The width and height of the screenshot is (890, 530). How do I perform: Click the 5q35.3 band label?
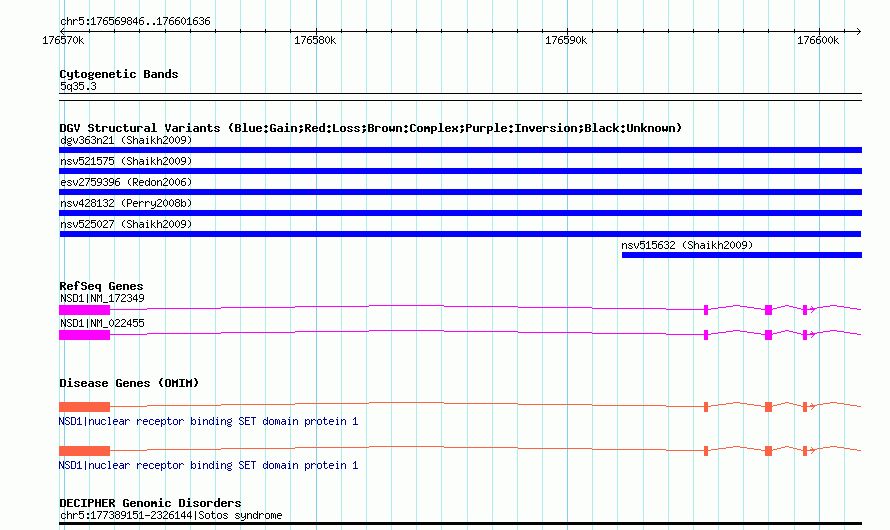(78, 86)
